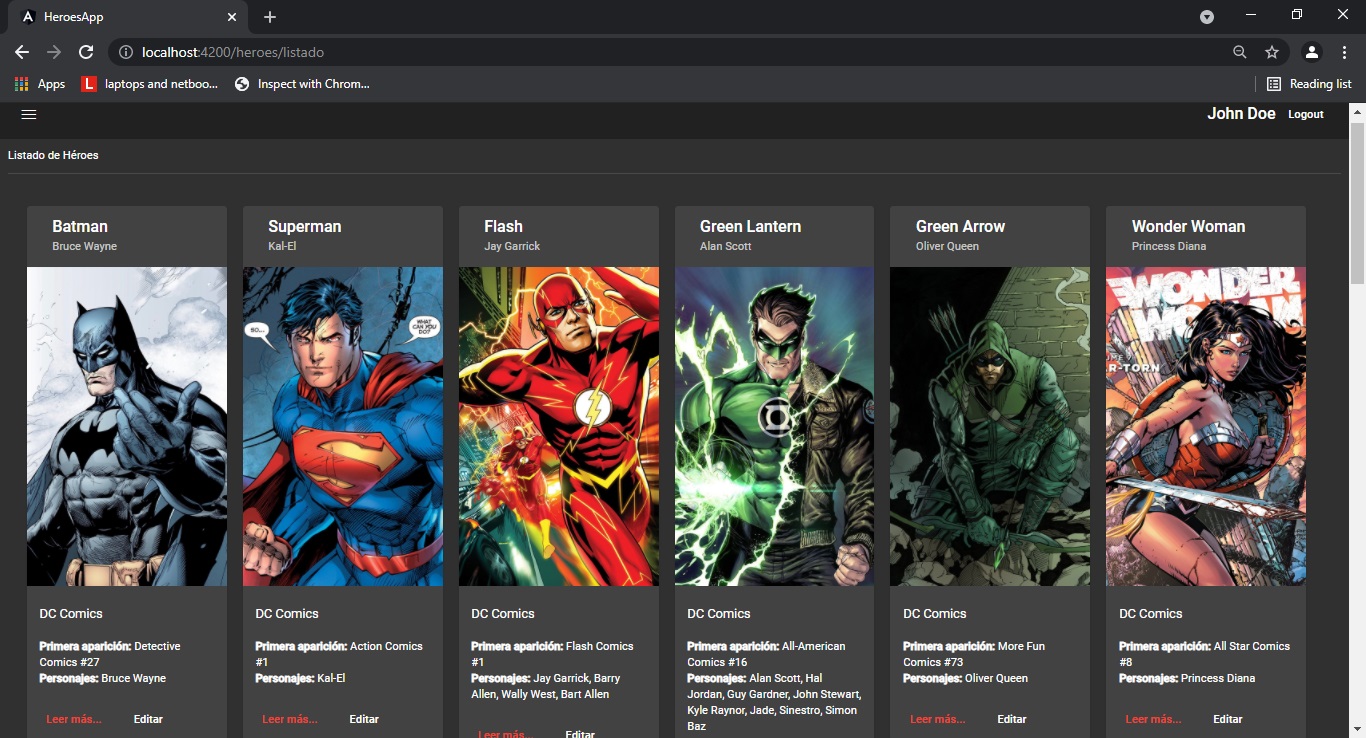Image resolution: width=1366 pixels, height=738 pixels.
Task: Click the Green Arrow card title
Action: 961,226
